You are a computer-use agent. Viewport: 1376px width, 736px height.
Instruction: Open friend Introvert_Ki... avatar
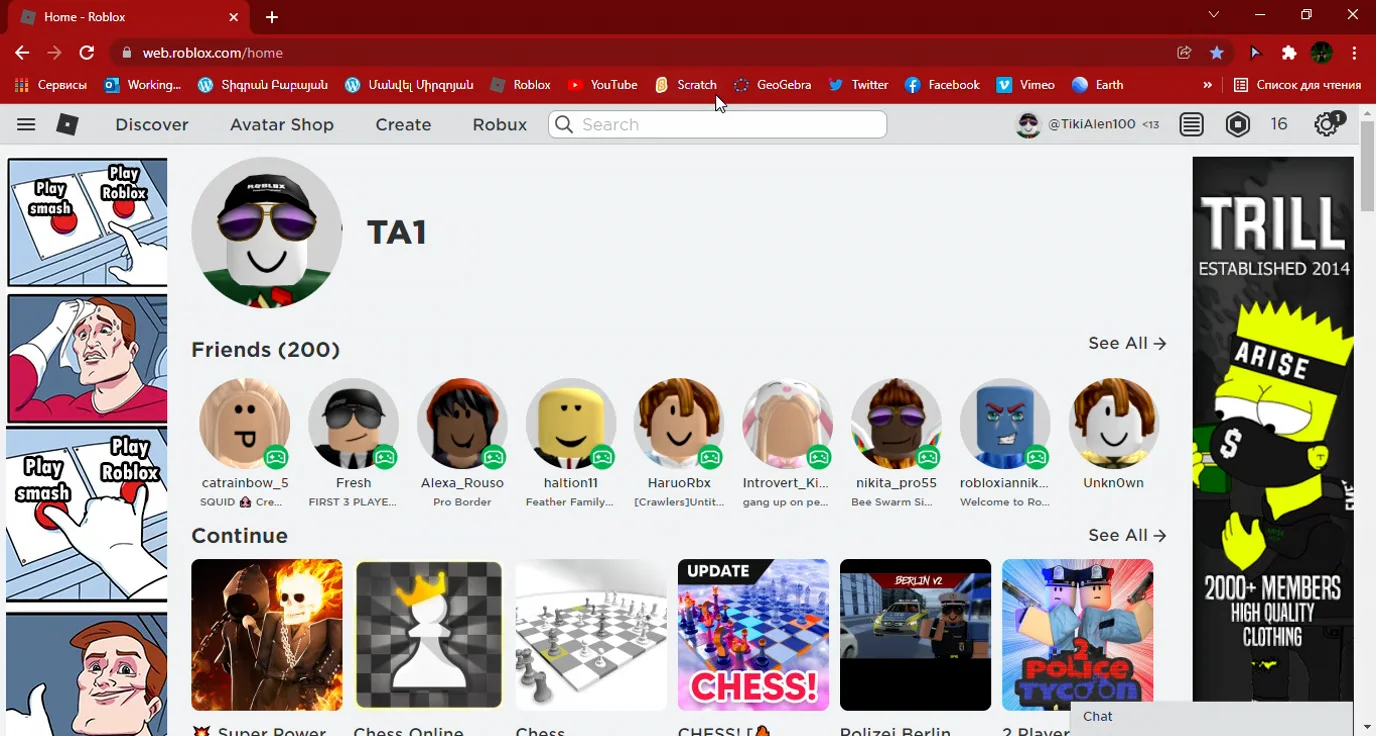pos(787,423)
